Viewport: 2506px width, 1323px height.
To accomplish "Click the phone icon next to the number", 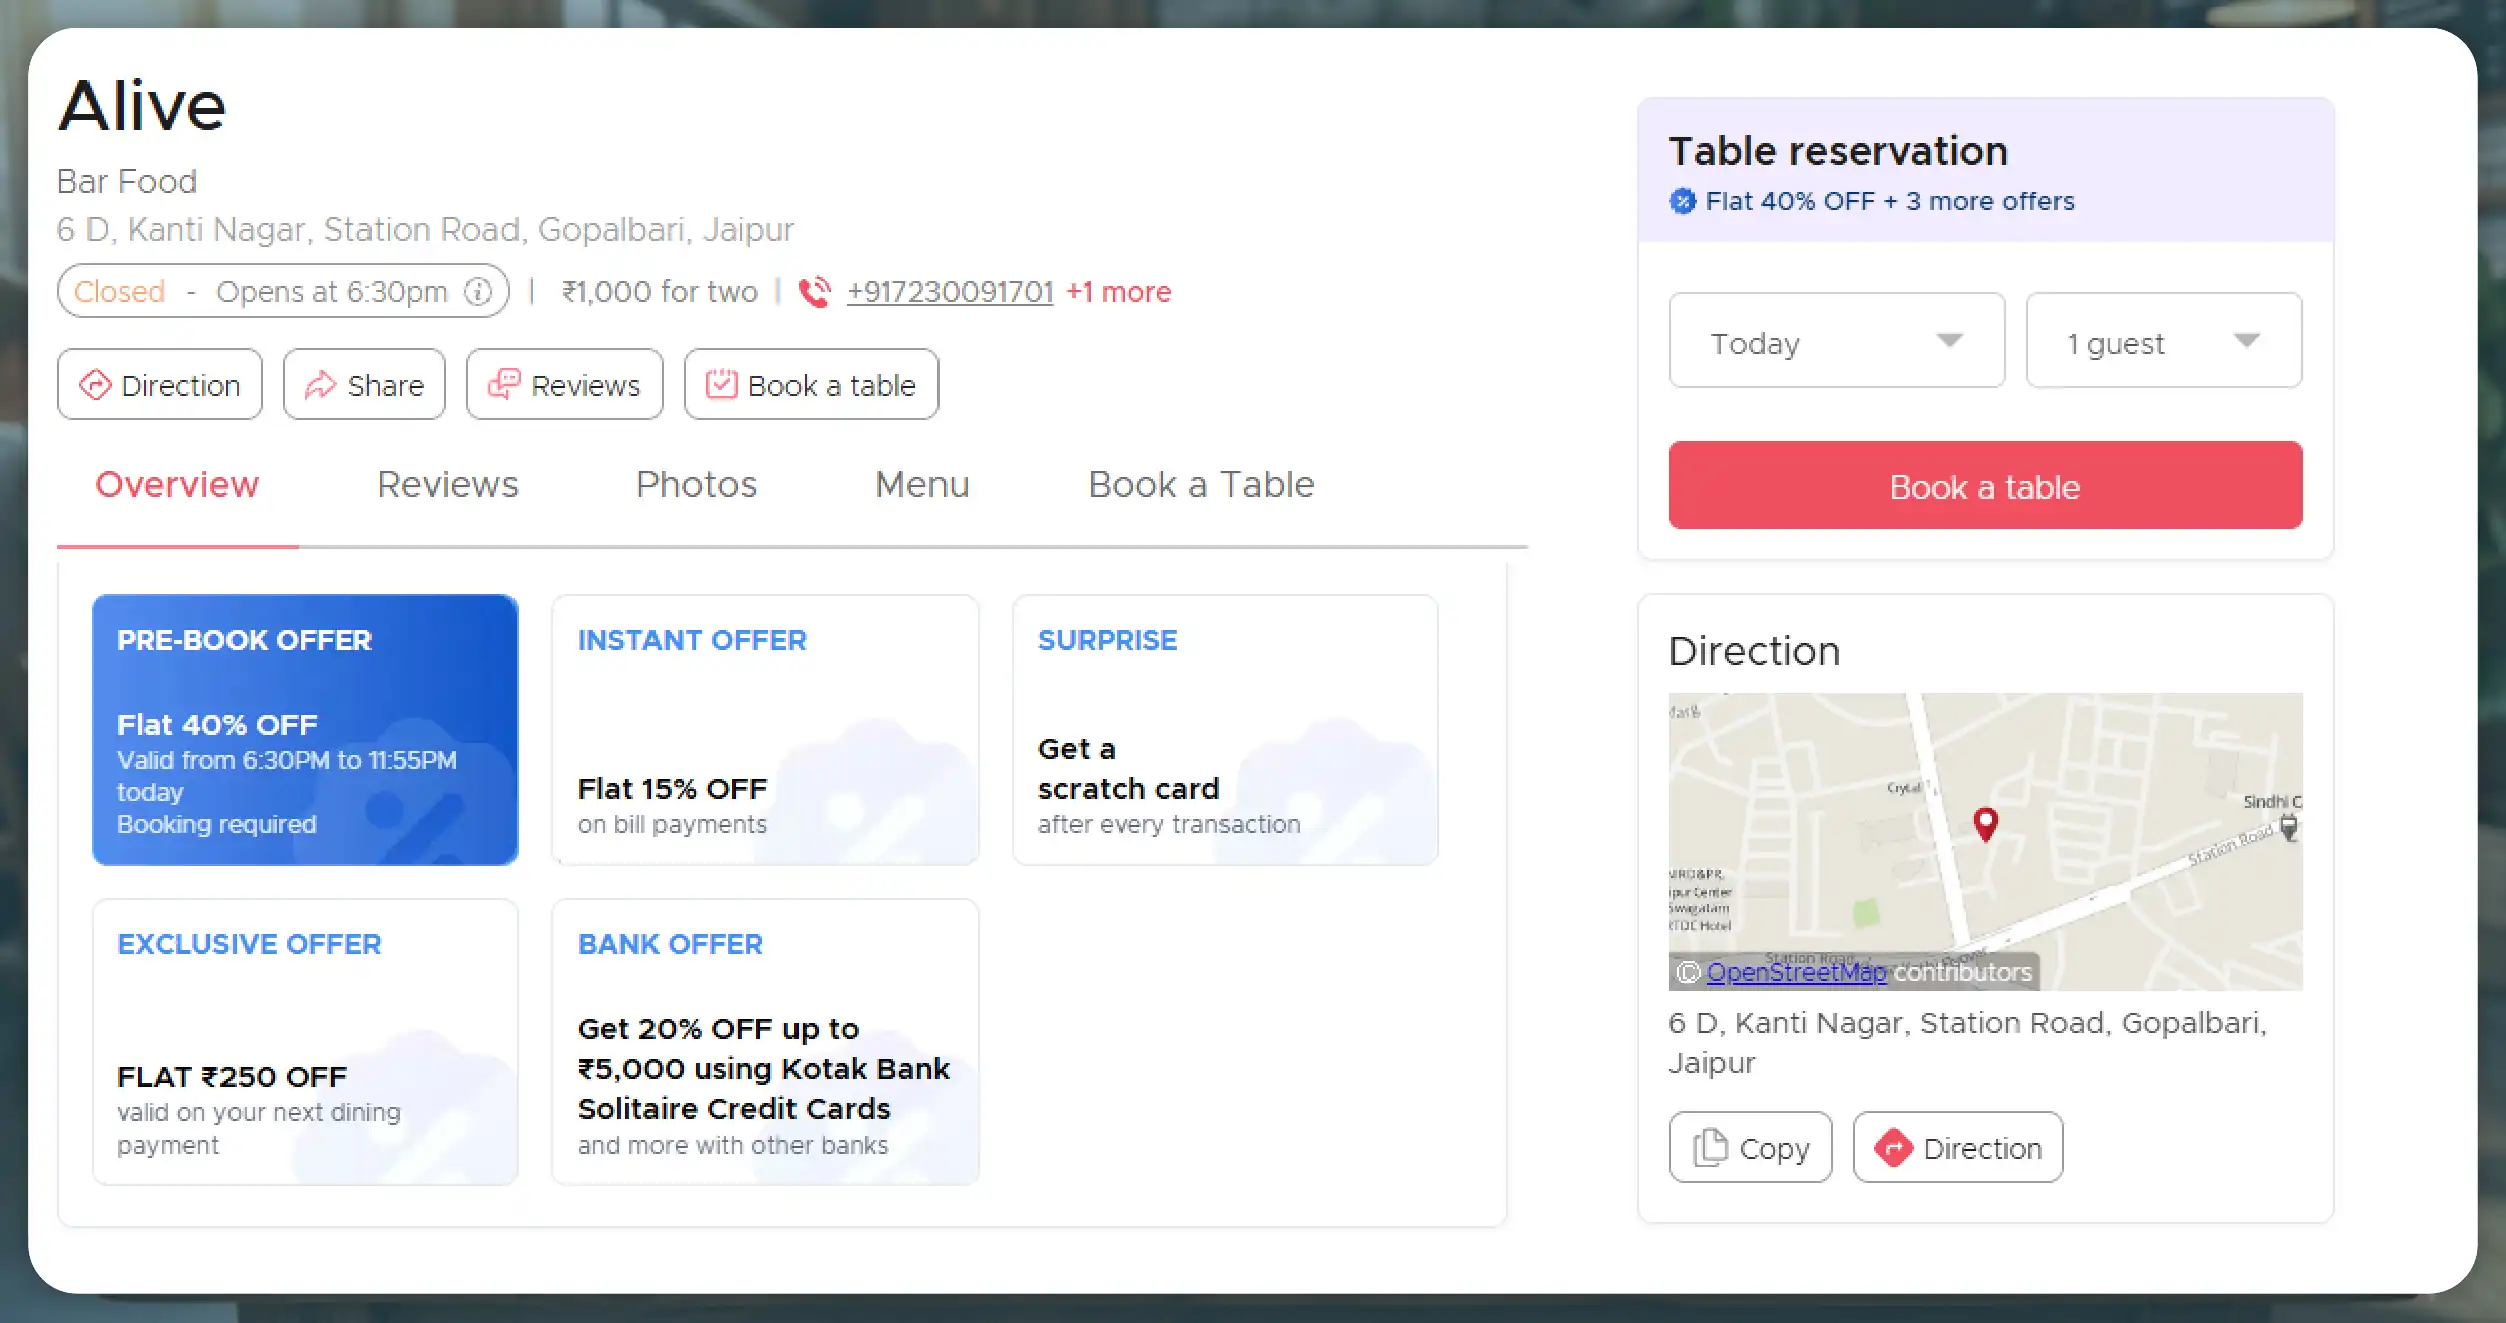I will point(812,292).
